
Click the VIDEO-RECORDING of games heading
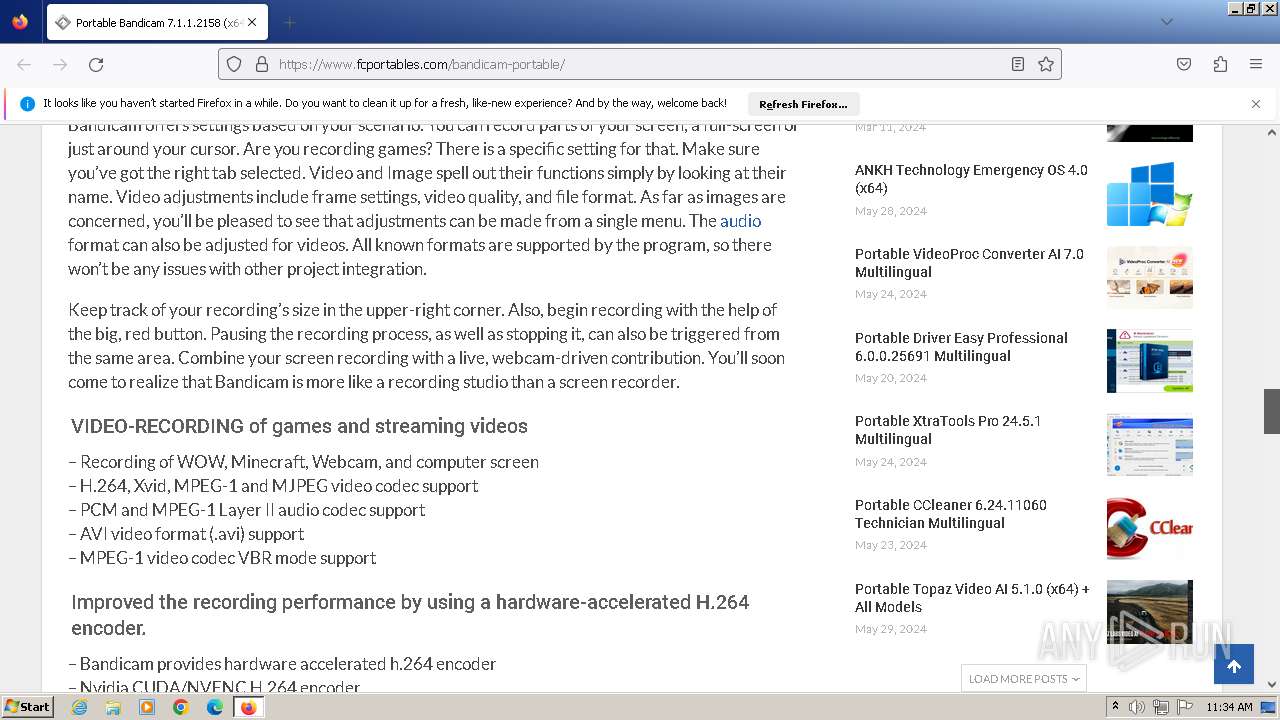299,426
